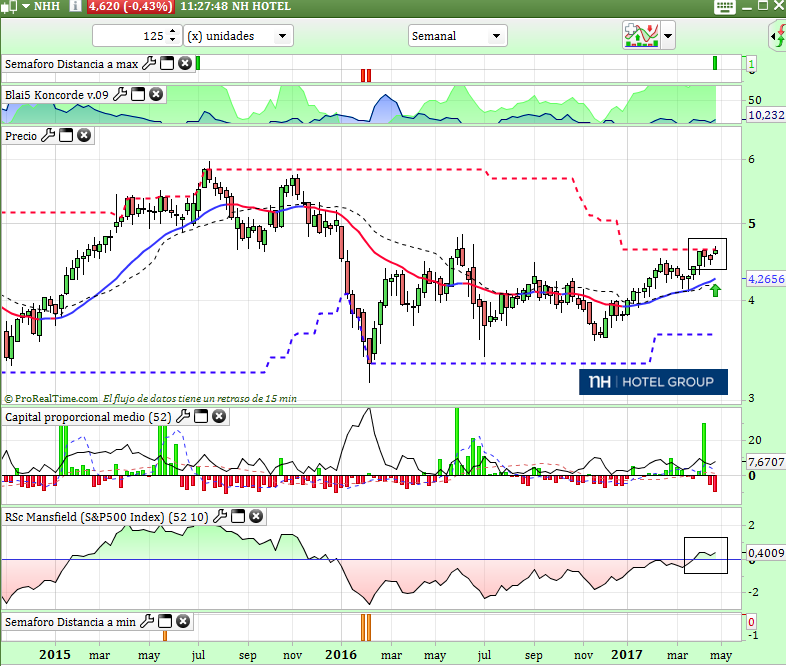Open wrench for Semaforo Distancia a min

click(147, 621)
